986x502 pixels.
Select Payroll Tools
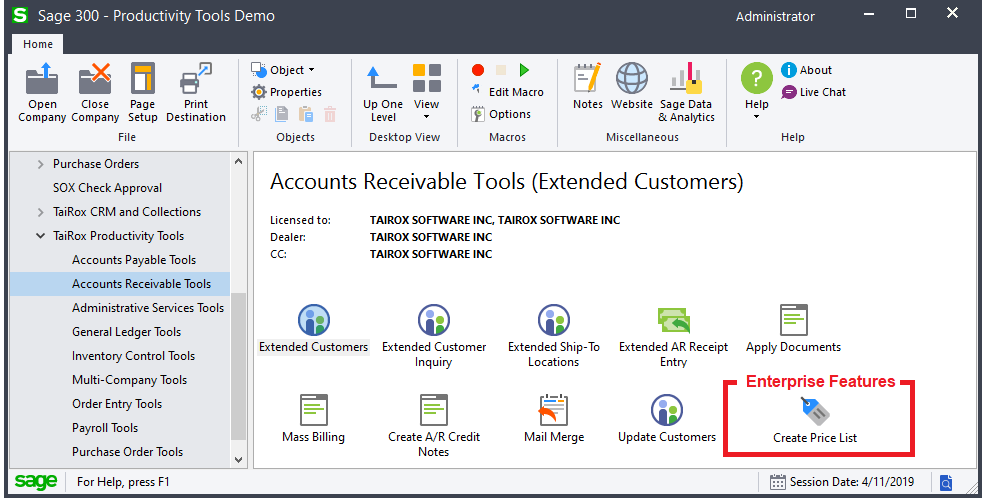[105, 427]
